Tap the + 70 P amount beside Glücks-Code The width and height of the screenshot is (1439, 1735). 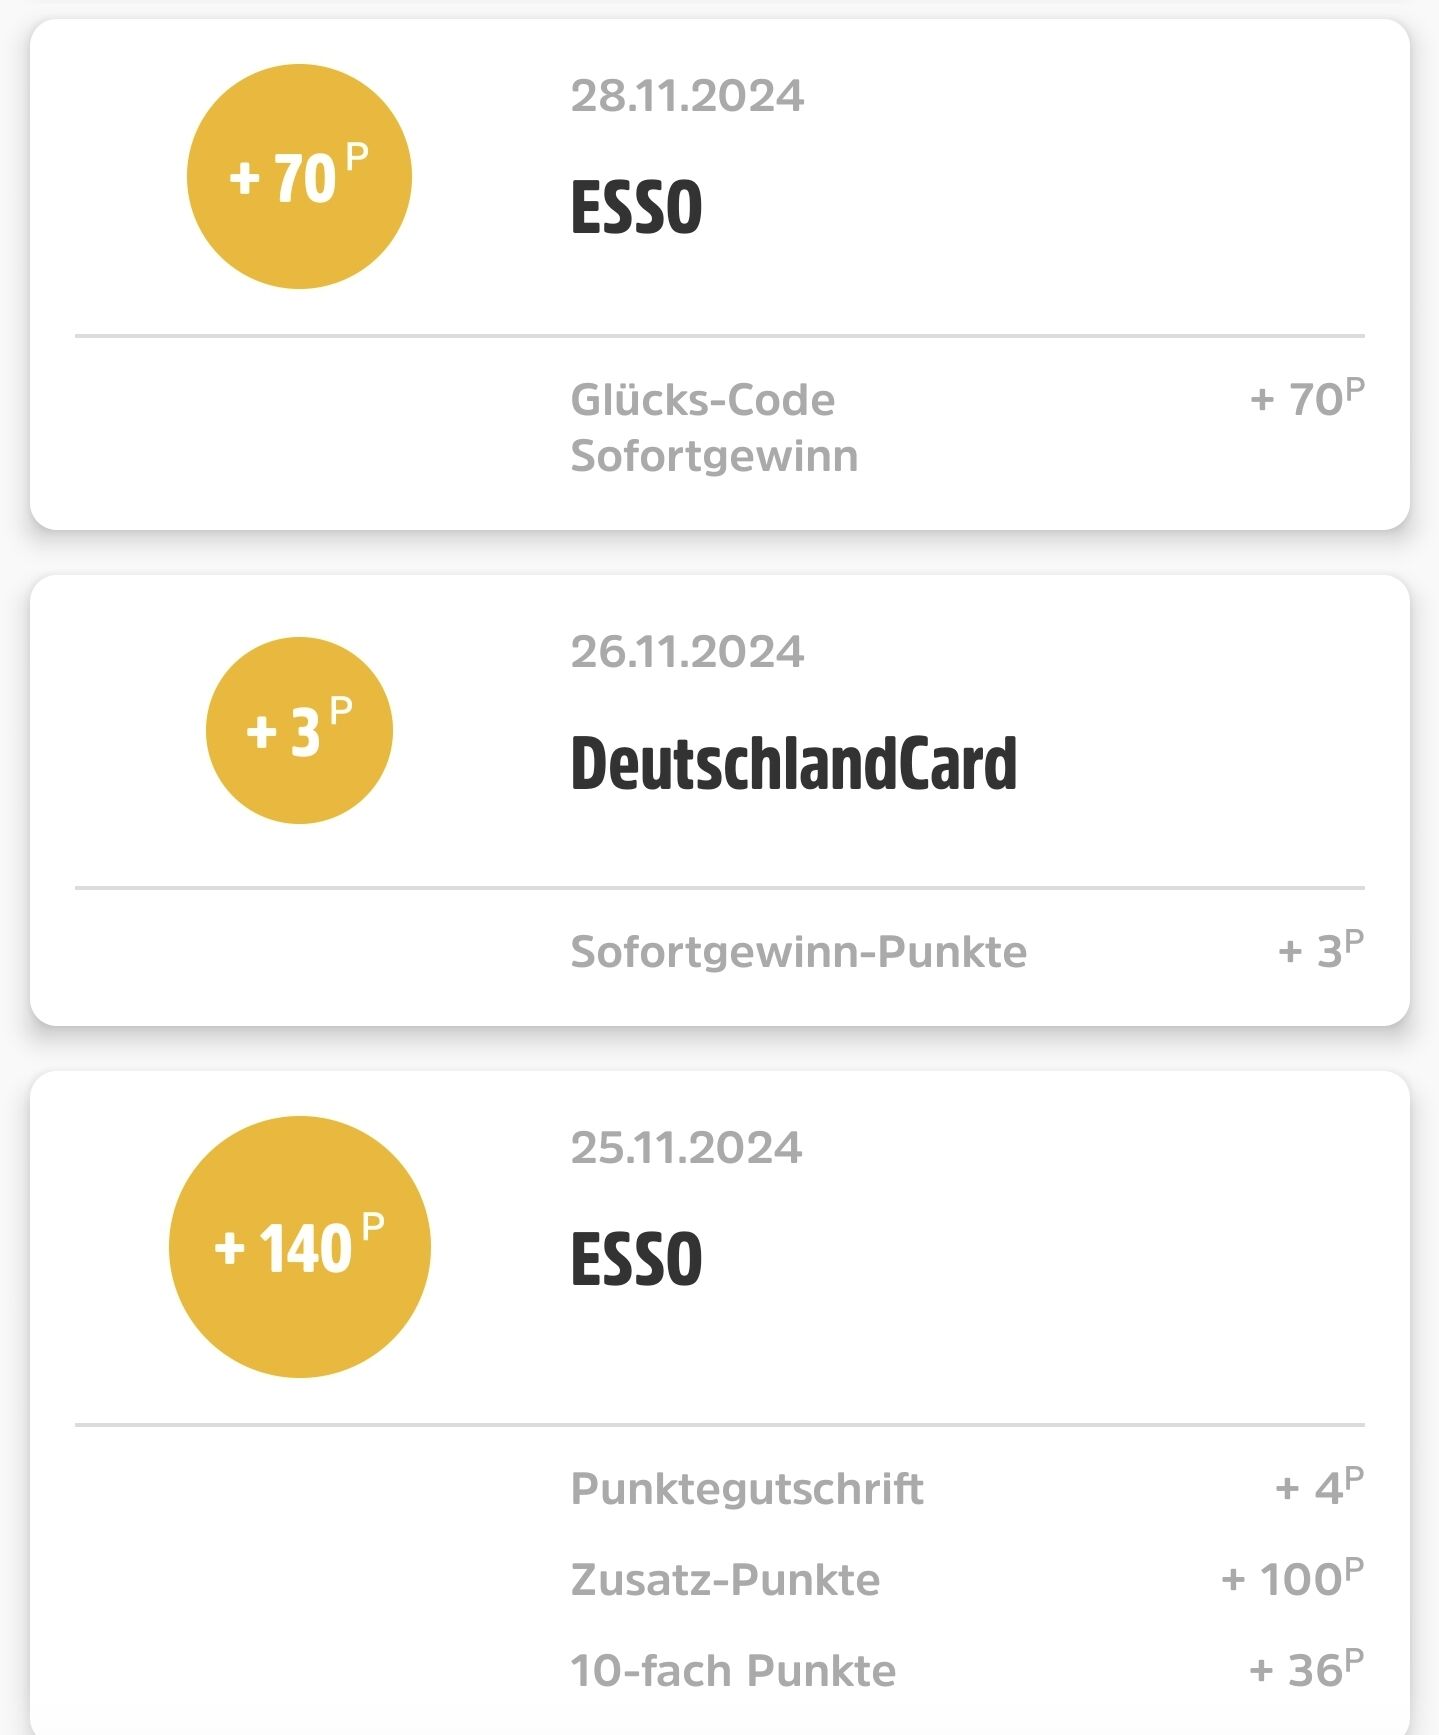click(x=1307, y=397)
